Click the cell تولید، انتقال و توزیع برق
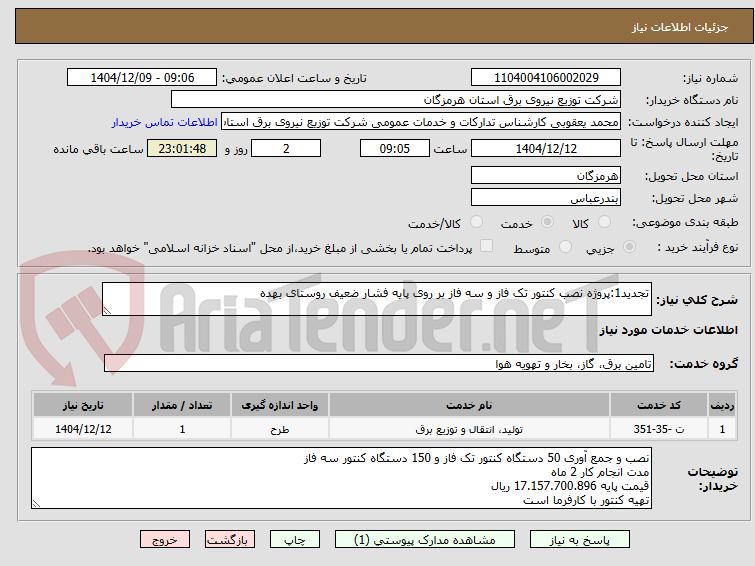This screenshot has width=755, height=566. [x=469, y=429]
